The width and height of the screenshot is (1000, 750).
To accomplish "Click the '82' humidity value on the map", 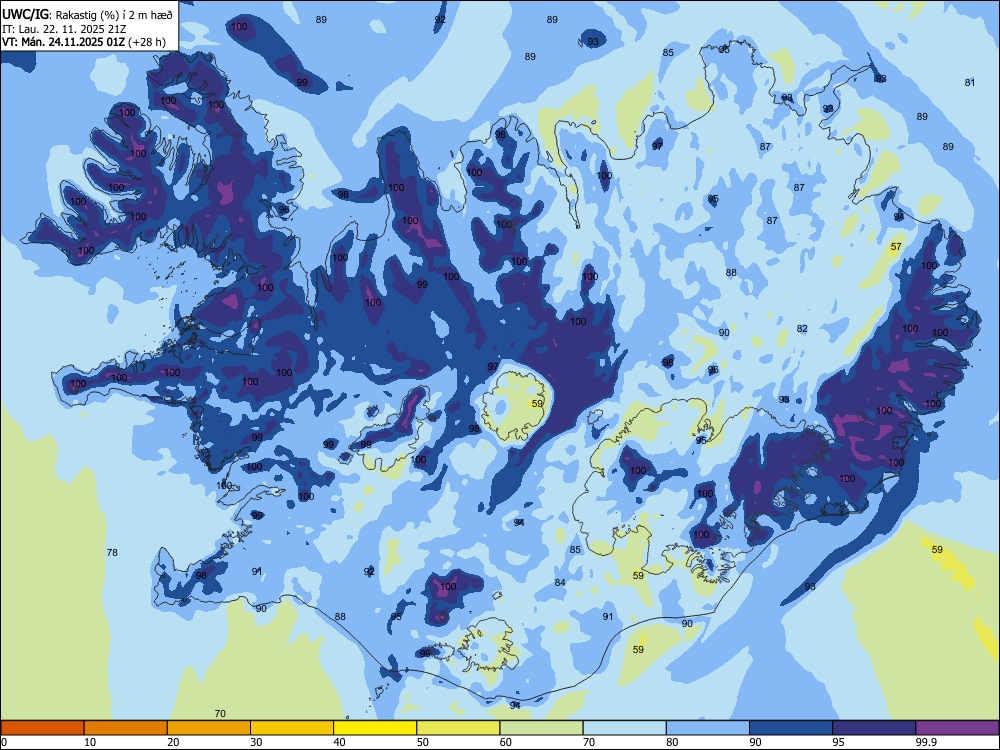I will point(802,328).
